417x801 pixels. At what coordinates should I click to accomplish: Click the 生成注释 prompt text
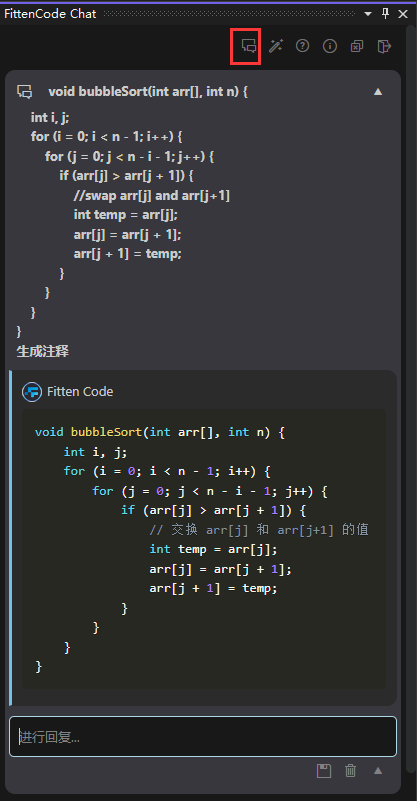(42, 351)
